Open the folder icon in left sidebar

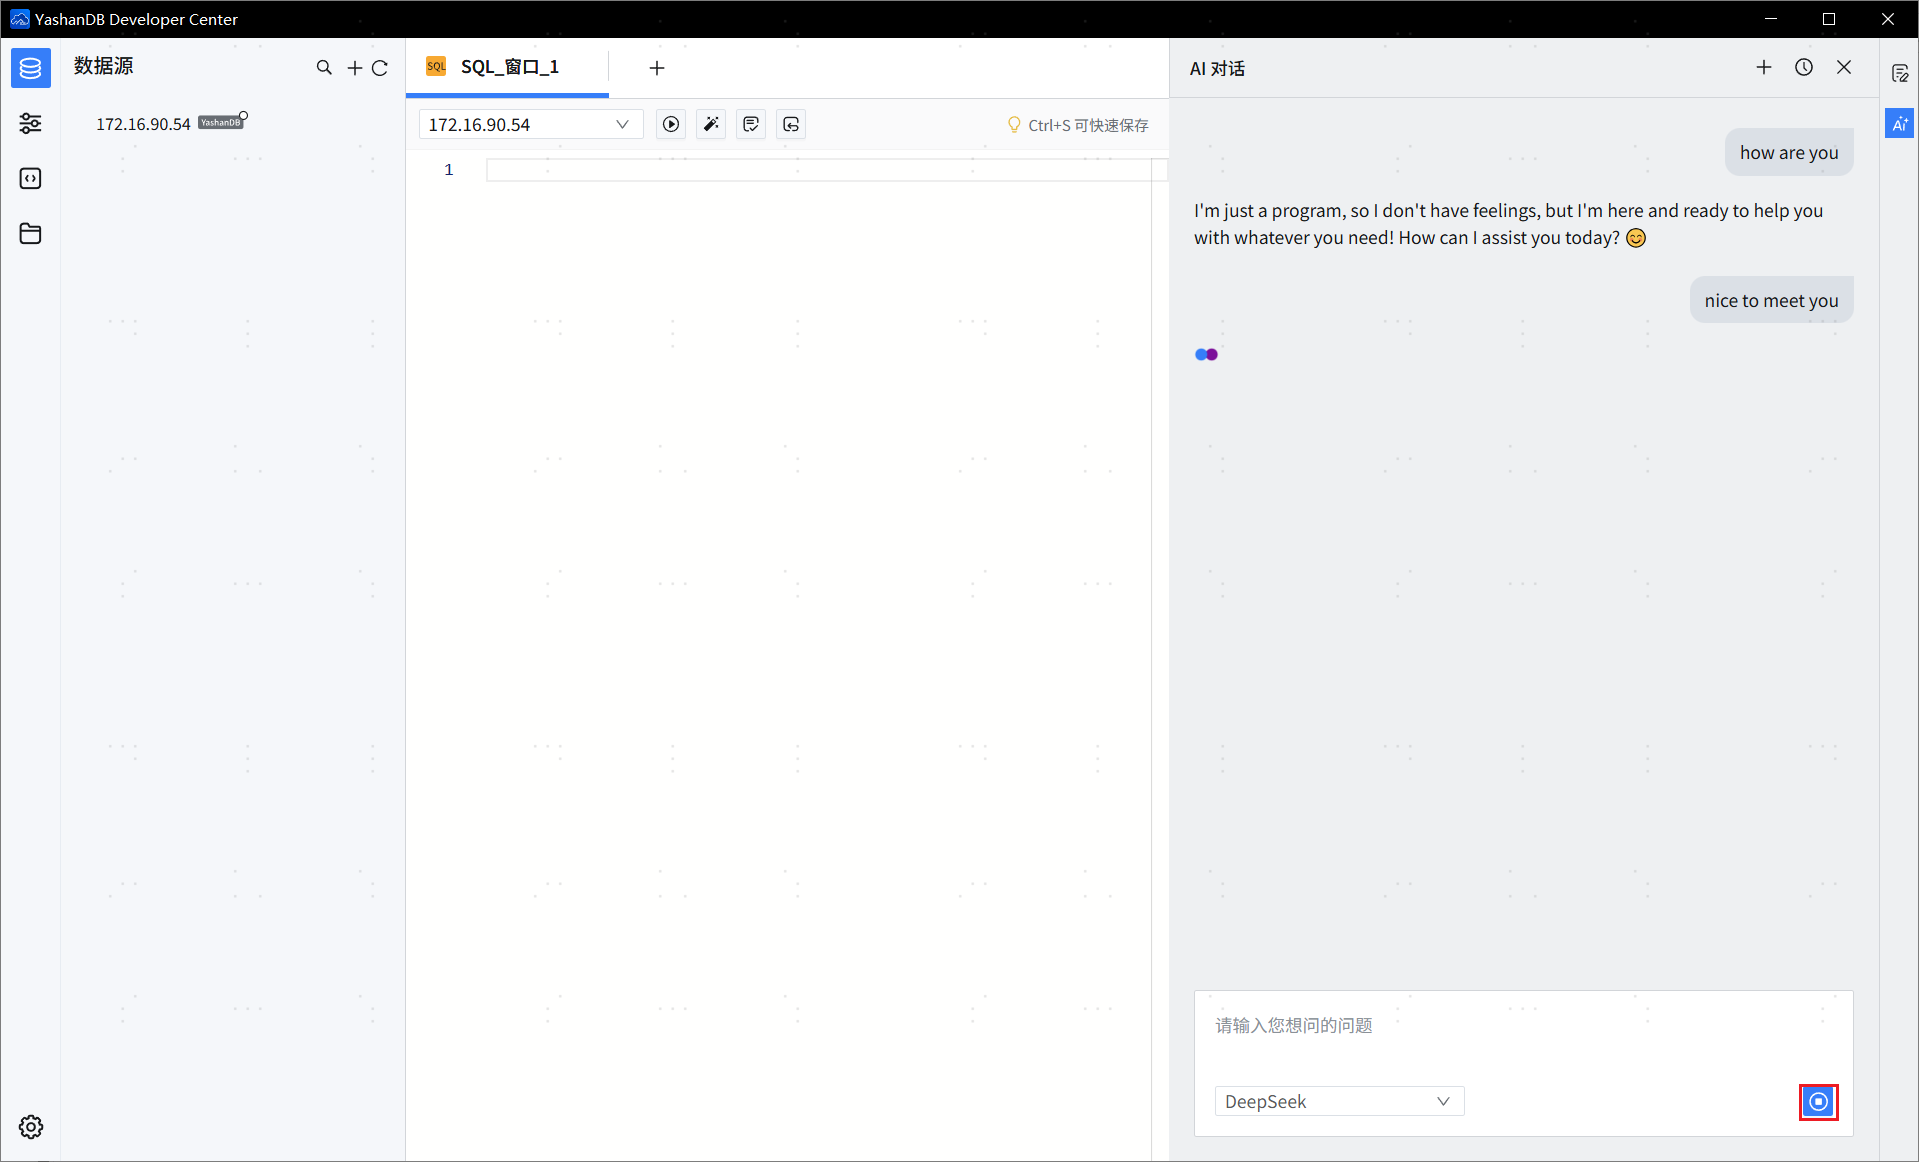(x=30, y=233)
